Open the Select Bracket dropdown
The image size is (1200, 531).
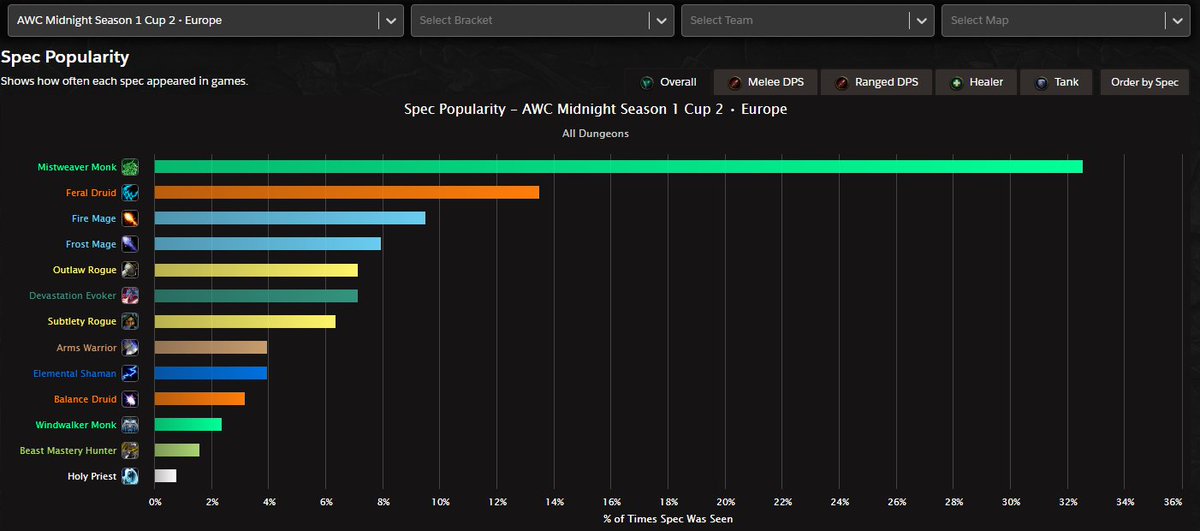pyautogui.click(x=543, y=20)
